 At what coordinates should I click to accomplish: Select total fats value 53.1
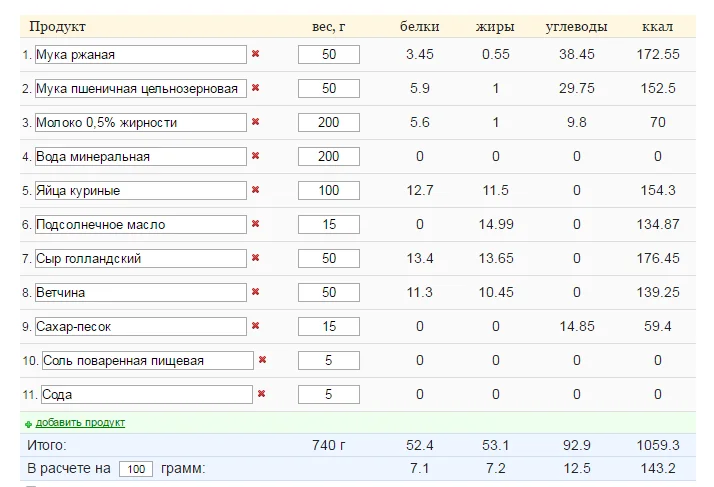pos(495,445)
